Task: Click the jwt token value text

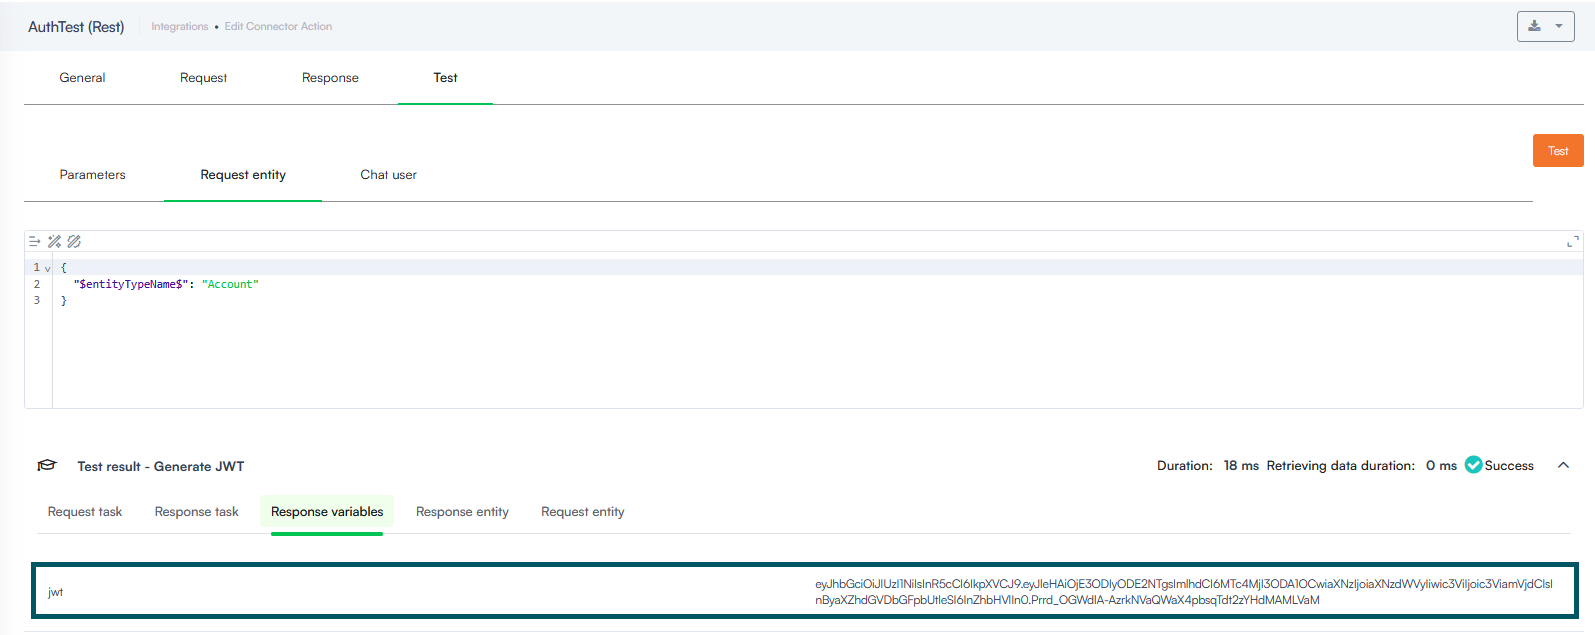Action: (1183, 592)
